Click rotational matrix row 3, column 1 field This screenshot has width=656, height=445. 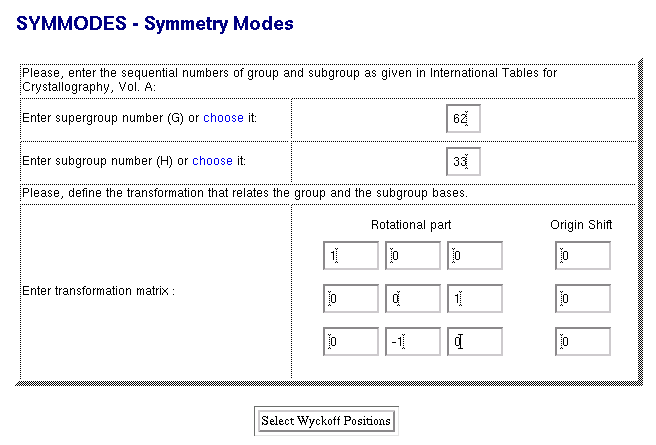pos(351,342)
